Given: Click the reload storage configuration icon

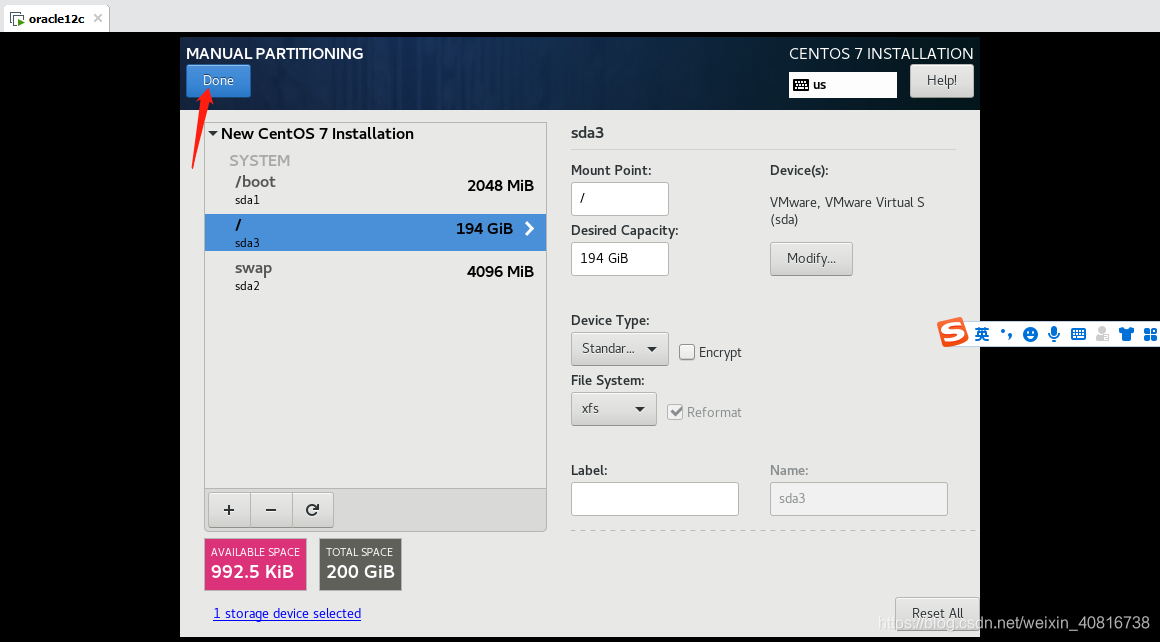Looking at the screenshot, I should coord(312,510).
